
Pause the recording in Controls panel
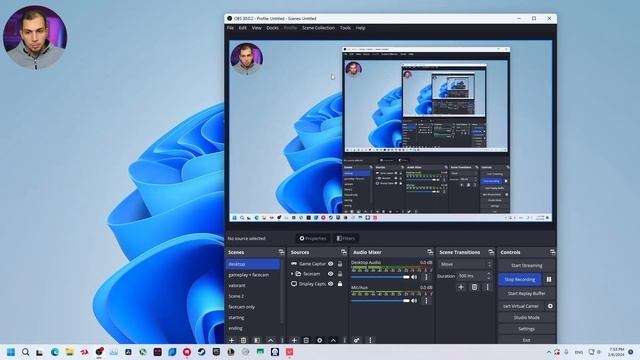(549, 280)
